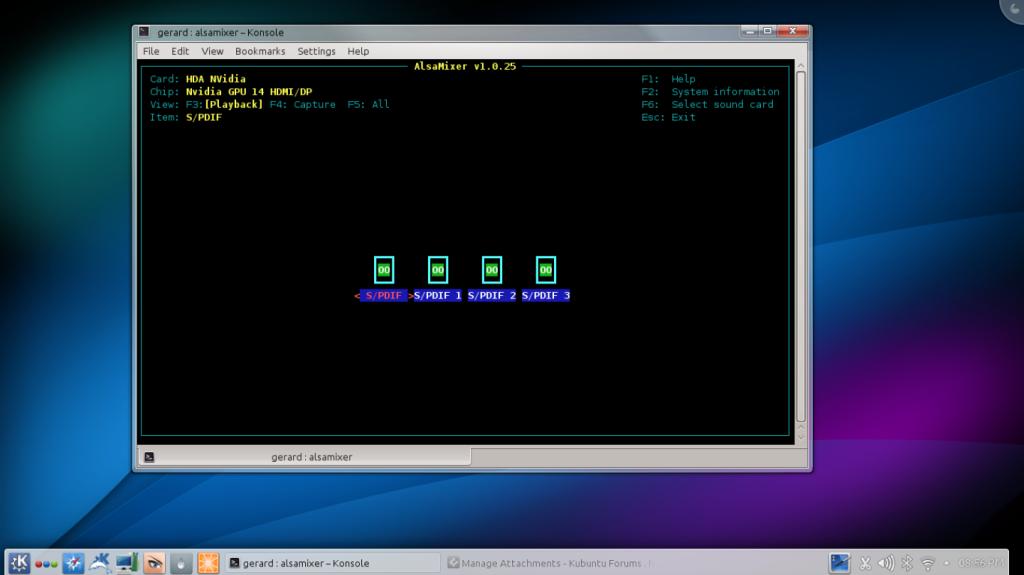Open the monitor icon launcher in the panel
Screen dimensions: 1024x575
(126, 563)
